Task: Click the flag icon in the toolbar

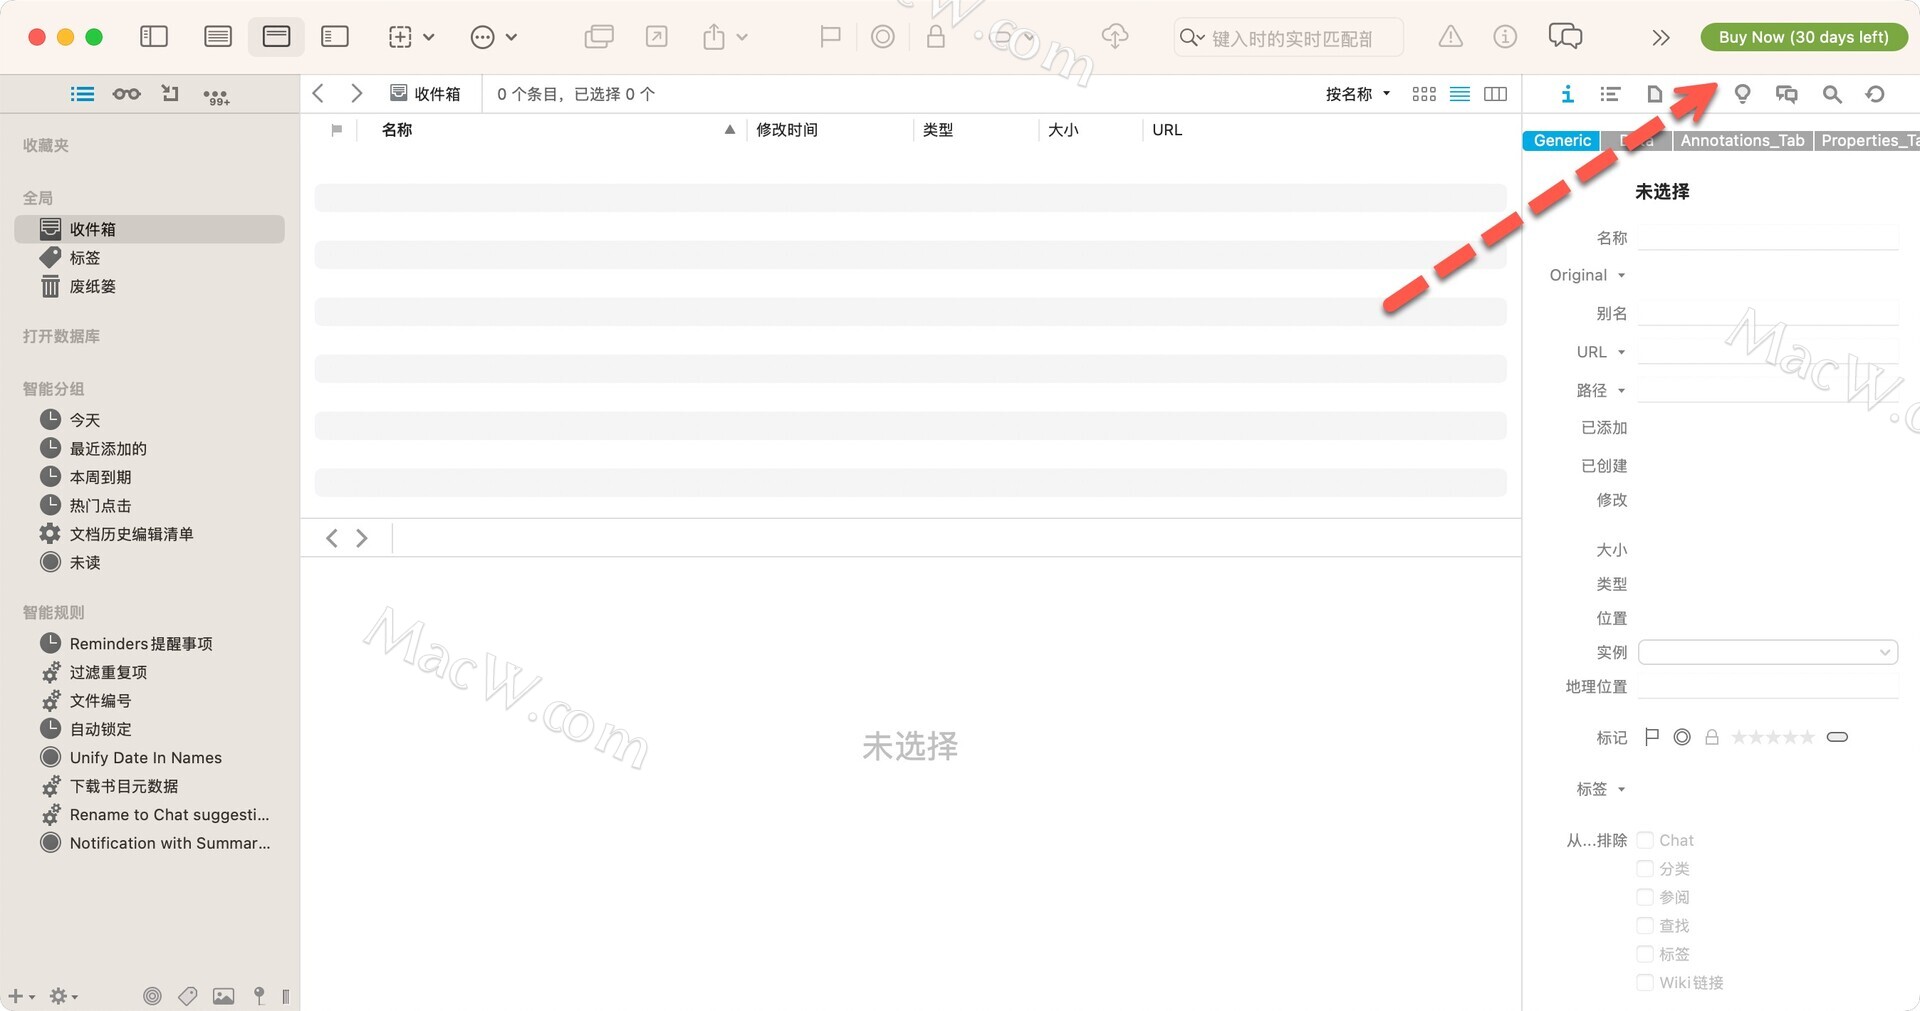Action: [x=829, y=37]
